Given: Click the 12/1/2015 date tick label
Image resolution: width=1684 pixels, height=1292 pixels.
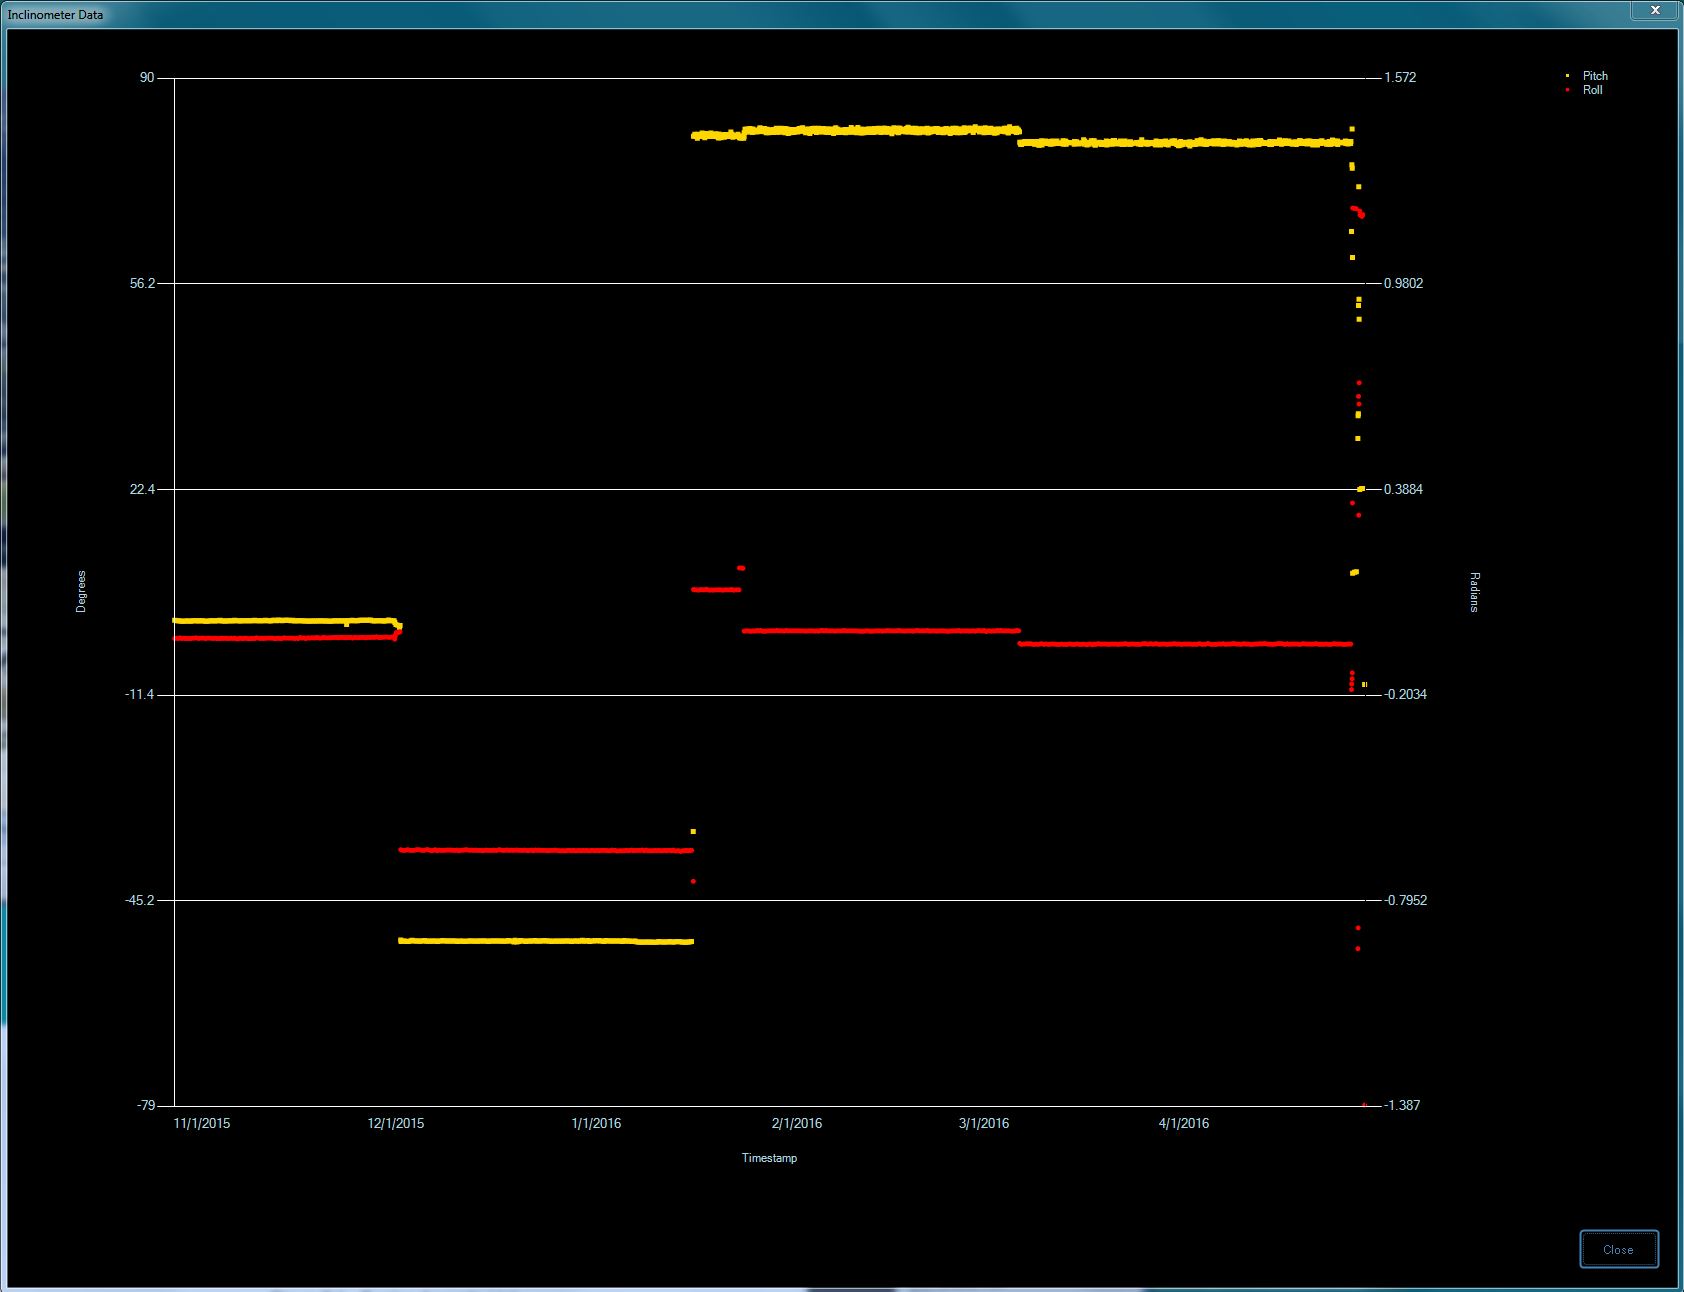Looking at the screenshot, I should click(x=396, y=1123).
